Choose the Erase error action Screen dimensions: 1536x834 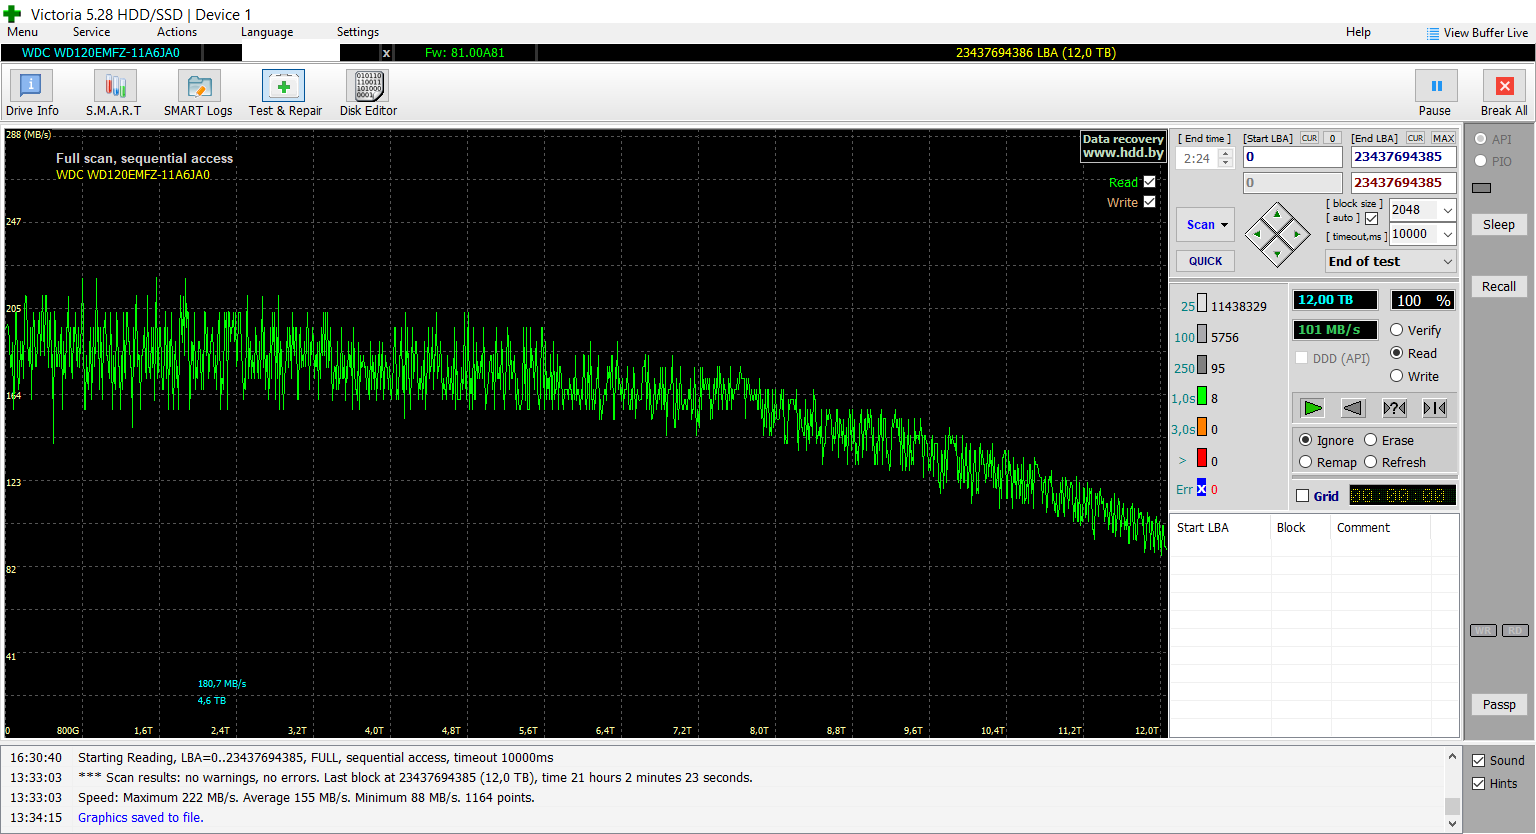1371,440
